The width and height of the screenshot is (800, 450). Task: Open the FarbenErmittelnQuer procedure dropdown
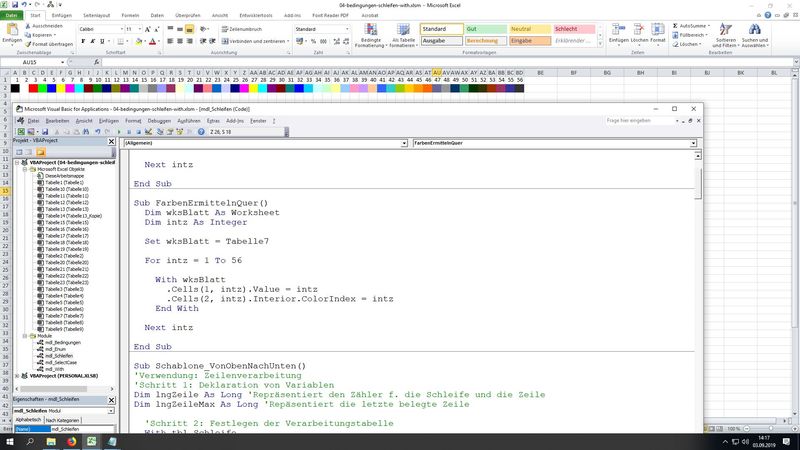[x=693, y=143]
